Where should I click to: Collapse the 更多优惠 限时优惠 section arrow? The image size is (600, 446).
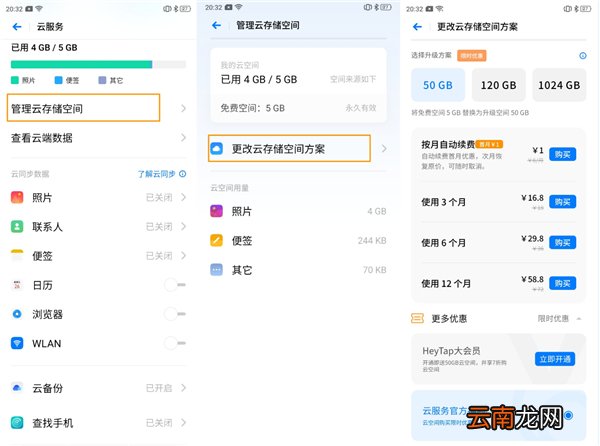pos(579,319)
